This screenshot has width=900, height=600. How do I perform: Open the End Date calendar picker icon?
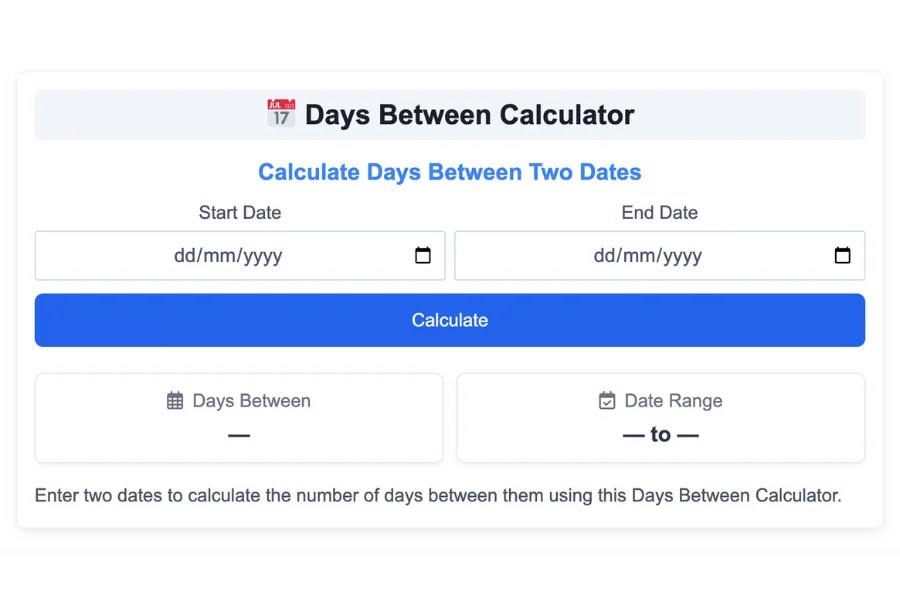[843, 256]
